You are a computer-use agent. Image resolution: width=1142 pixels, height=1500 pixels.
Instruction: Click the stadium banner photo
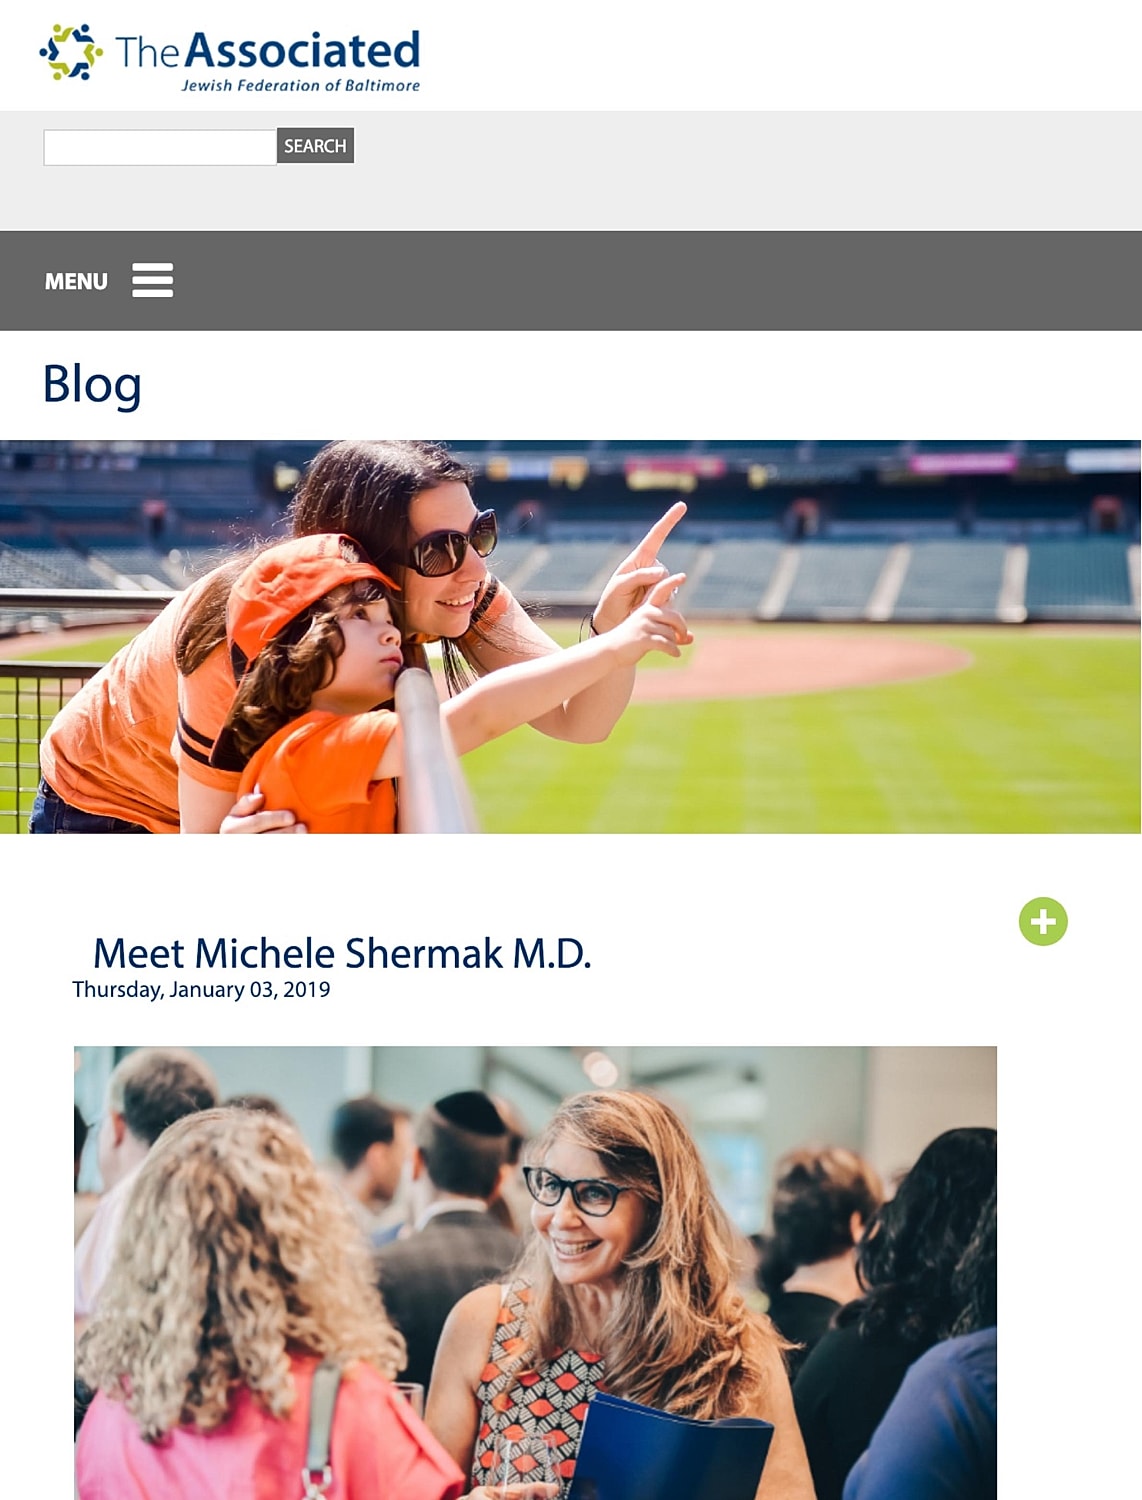coord(570,637)
